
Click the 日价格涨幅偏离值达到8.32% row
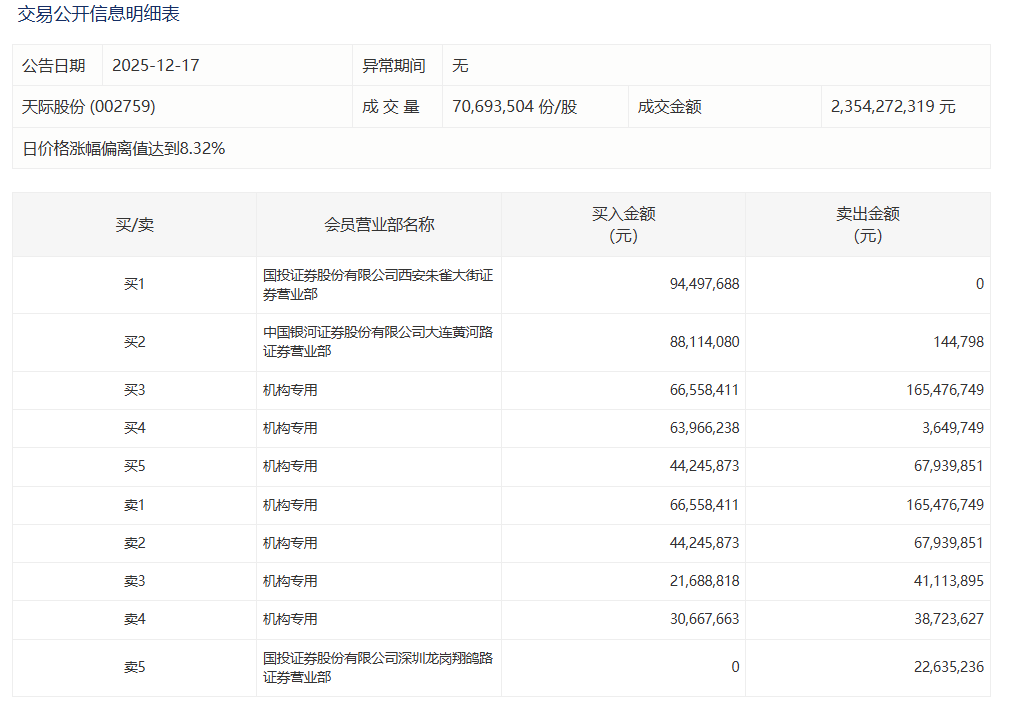[124, 149]
